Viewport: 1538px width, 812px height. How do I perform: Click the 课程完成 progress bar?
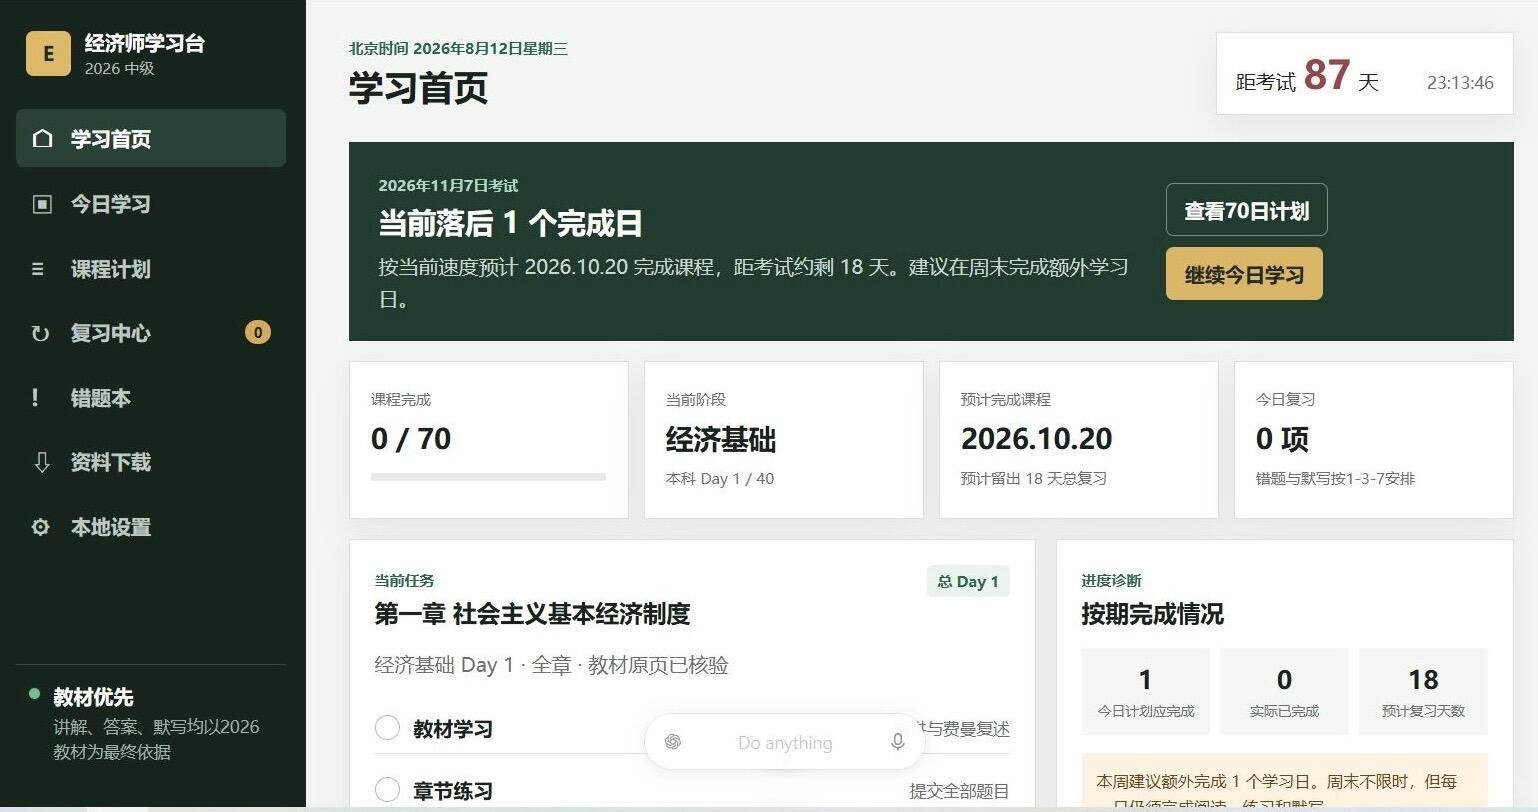[488, 477]
